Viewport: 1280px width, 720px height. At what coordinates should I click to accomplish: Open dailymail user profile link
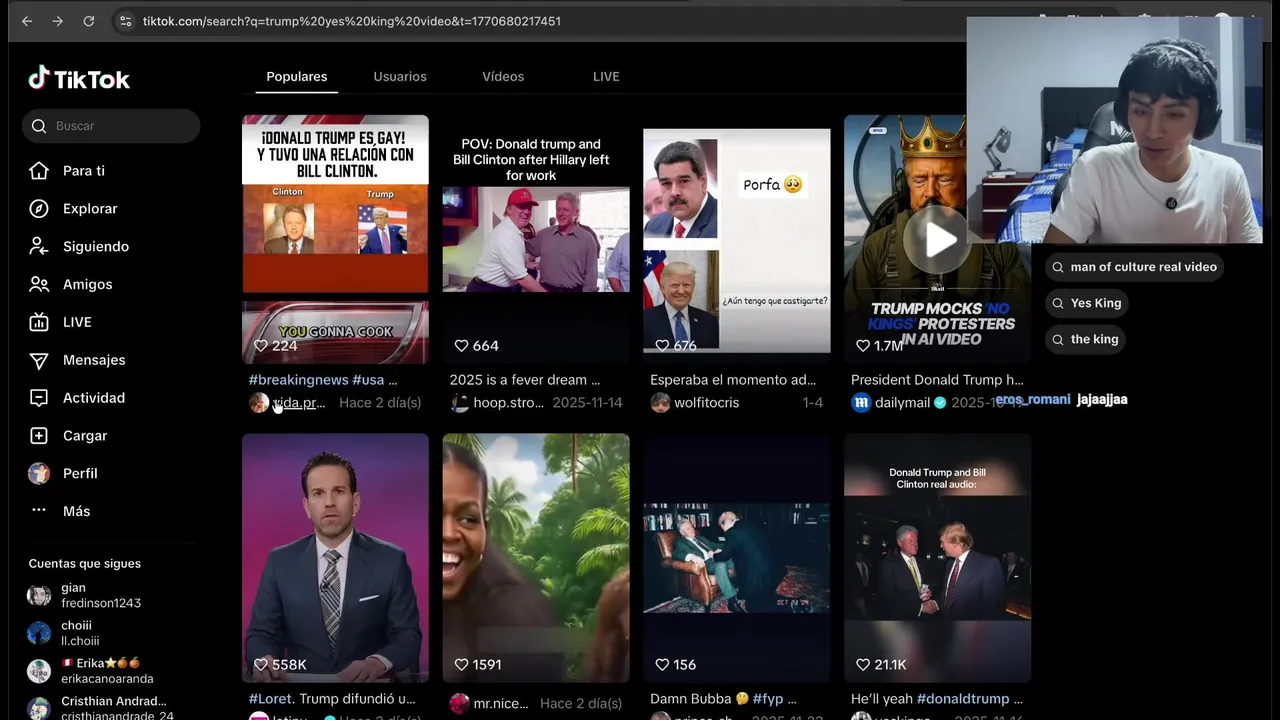coord(903,403)
